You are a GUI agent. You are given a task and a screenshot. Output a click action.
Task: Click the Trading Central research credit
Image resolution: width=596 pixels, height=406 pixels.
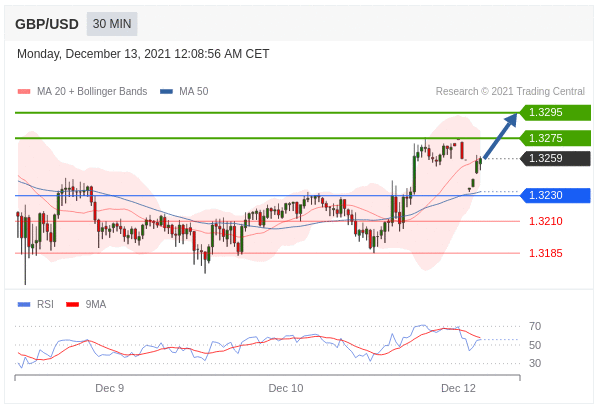pyautogui.click(x=510, y=92)
